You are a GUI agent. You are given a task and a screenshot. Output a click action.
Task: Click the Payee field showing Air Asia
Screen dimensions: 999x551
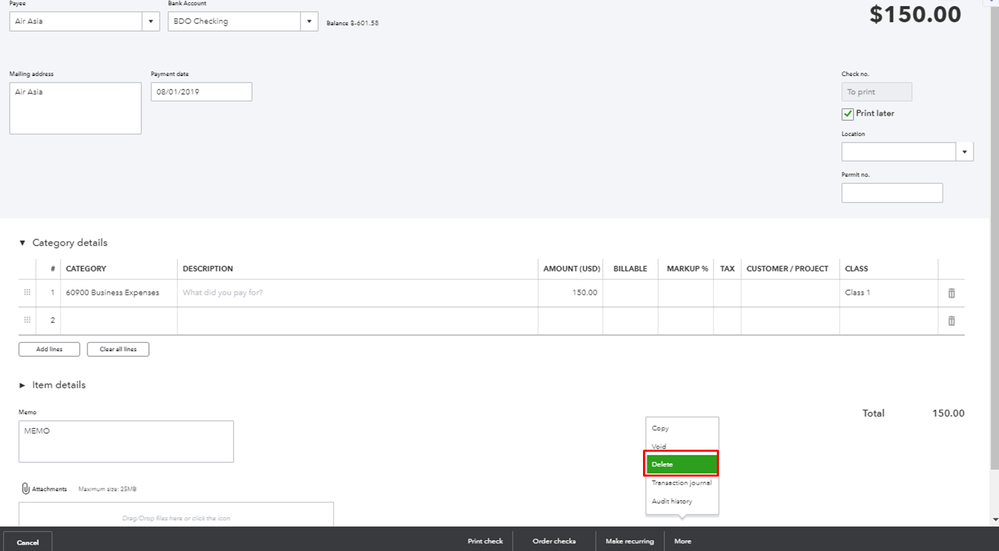pyautogui.click(x=76, y=21)
